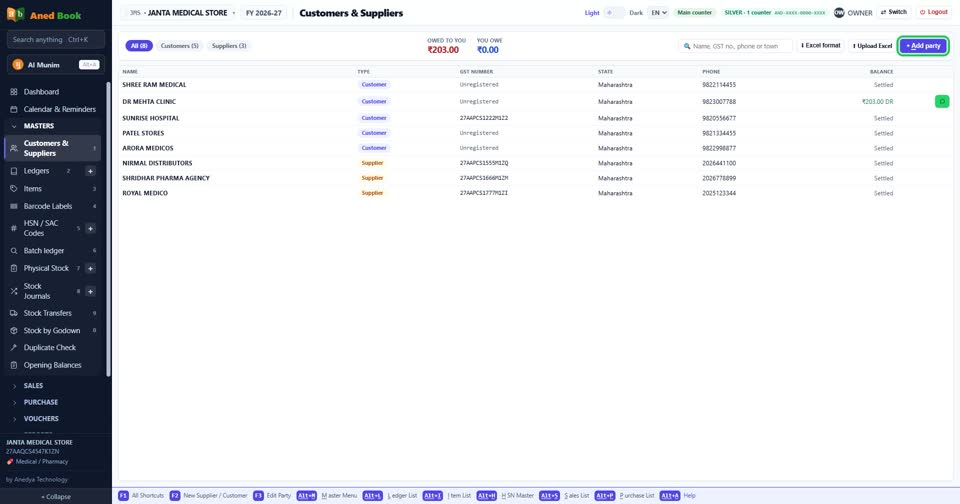Expand the PURCHASE section
Screen dimensions: 960x504
tap(40, 402)
